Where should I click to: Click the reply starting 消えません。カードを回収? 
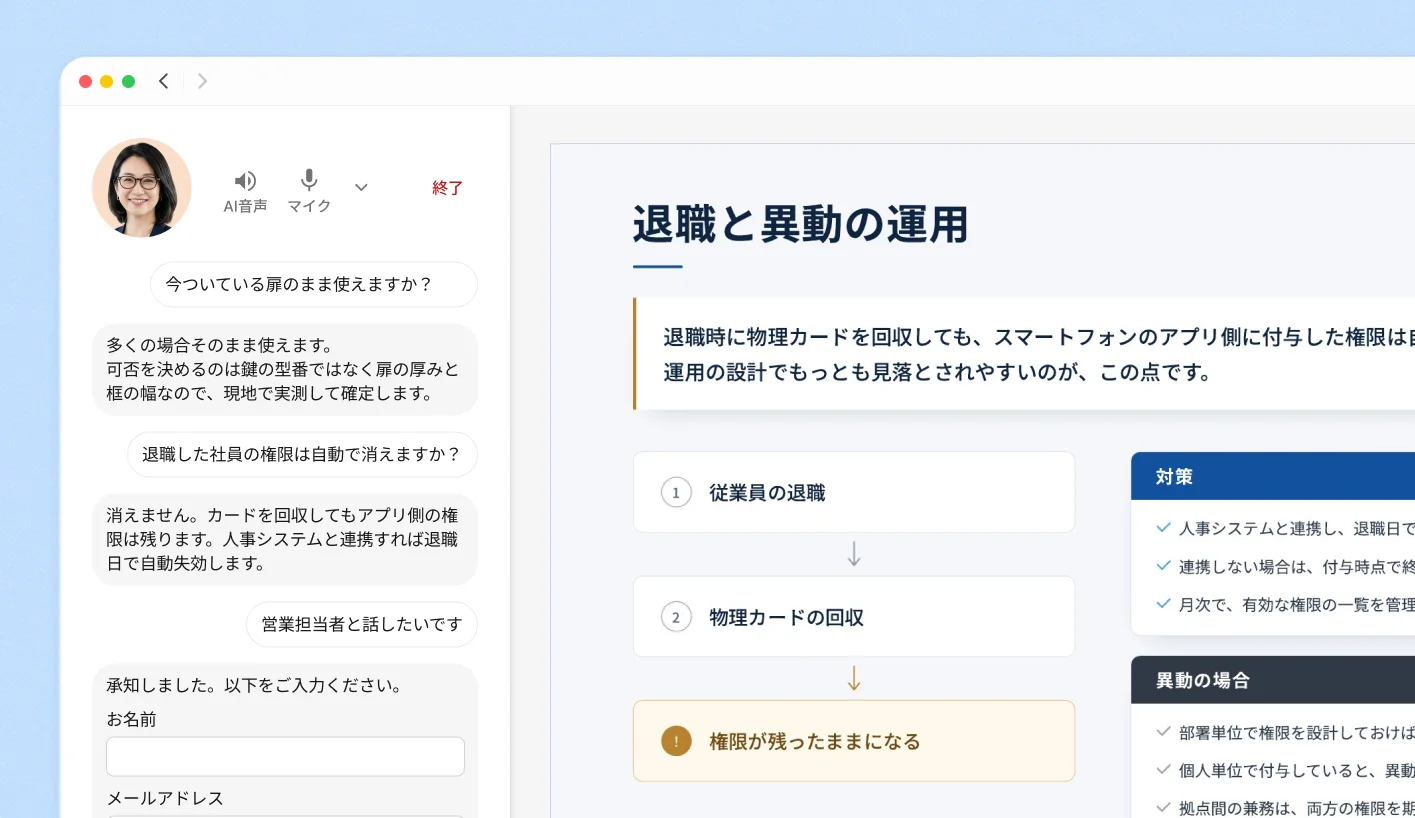285,539
